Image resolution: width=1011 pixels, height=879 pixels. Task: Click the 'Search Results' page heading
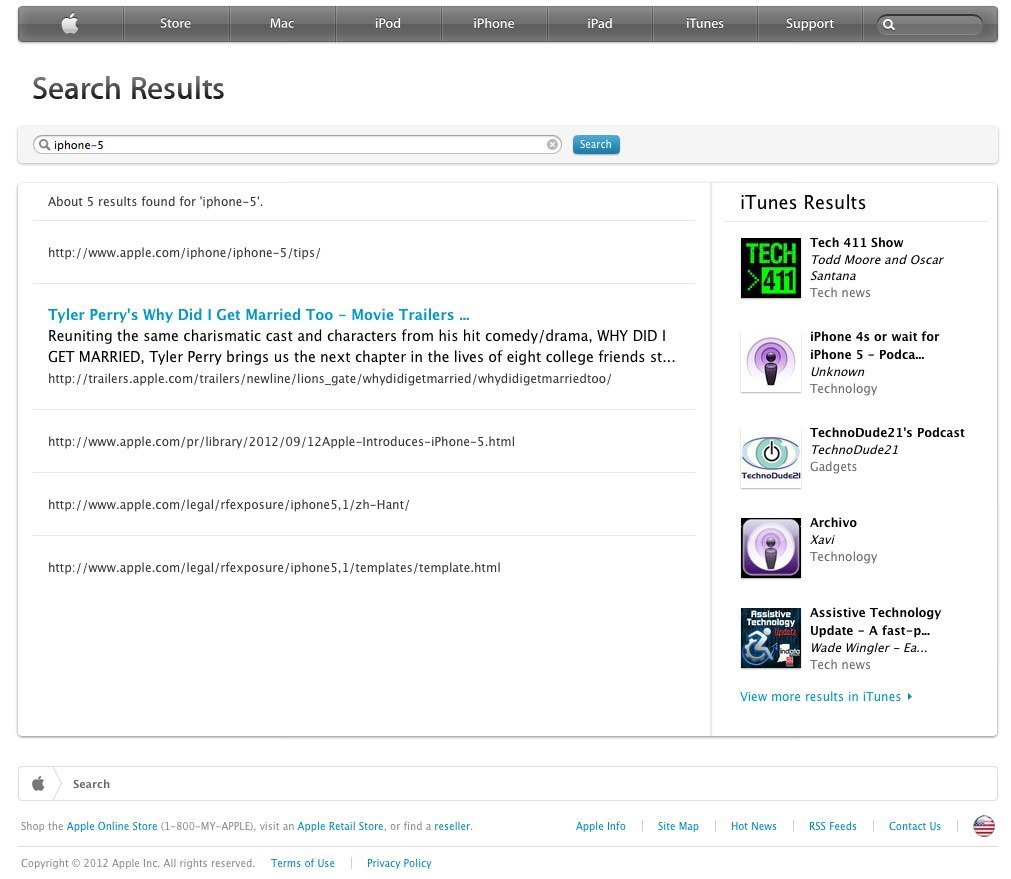[x=128, y=88]
